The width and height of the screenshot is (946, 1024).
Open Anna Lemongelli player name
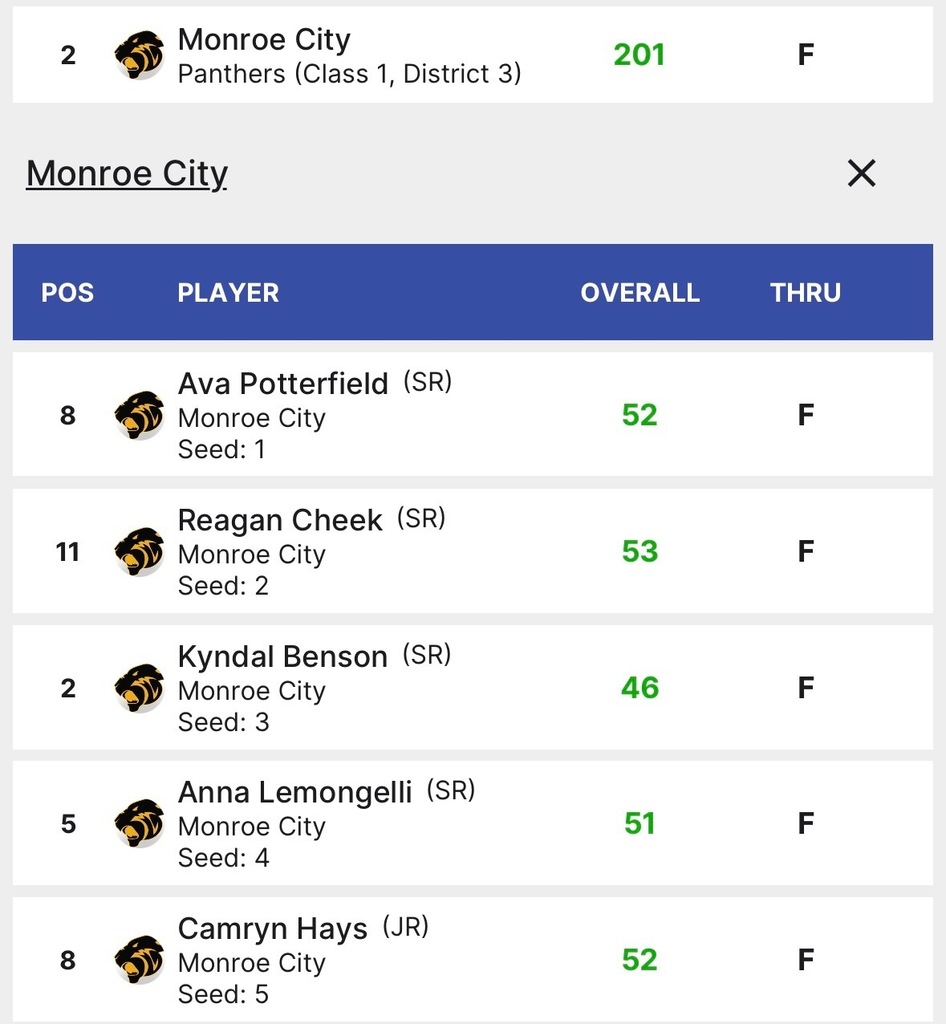(294, 792)
